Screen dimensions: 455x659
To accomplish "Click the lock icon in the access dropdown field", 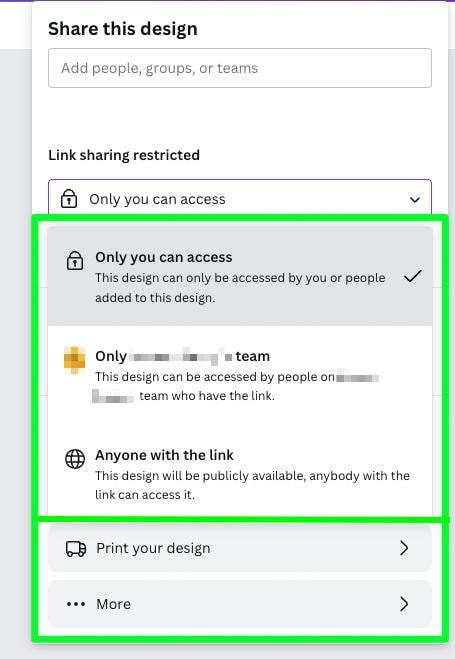I will [x=69, y=199].
